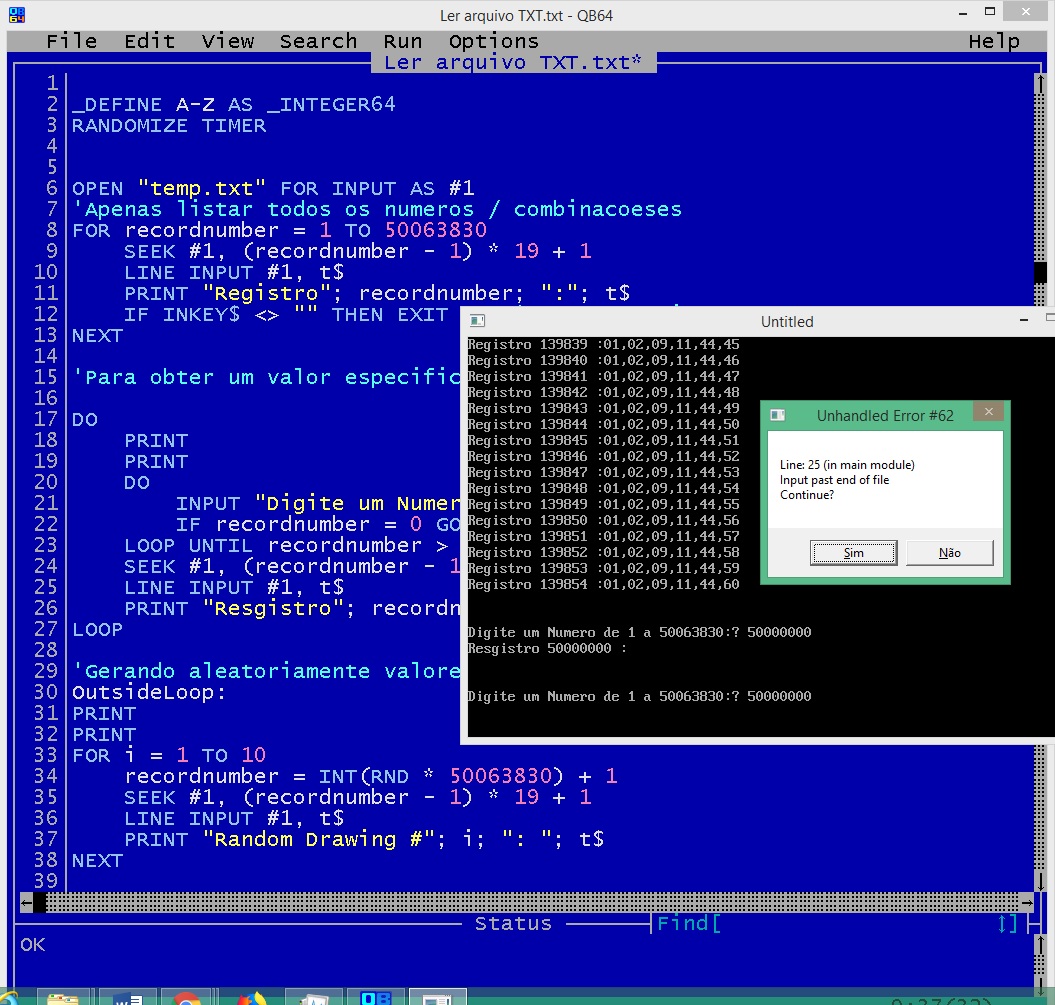Open the File menu
This screenshot has width=1055, height=1005.
click(72, 41)
